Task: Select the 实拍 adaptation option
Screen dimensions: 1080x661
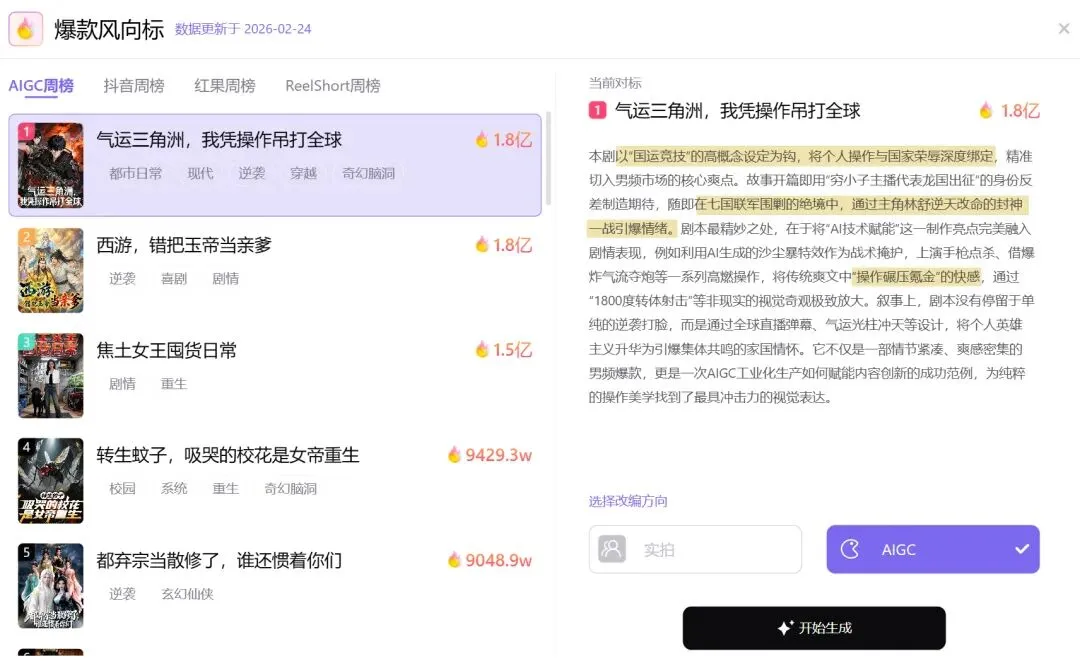Action: 695,549
